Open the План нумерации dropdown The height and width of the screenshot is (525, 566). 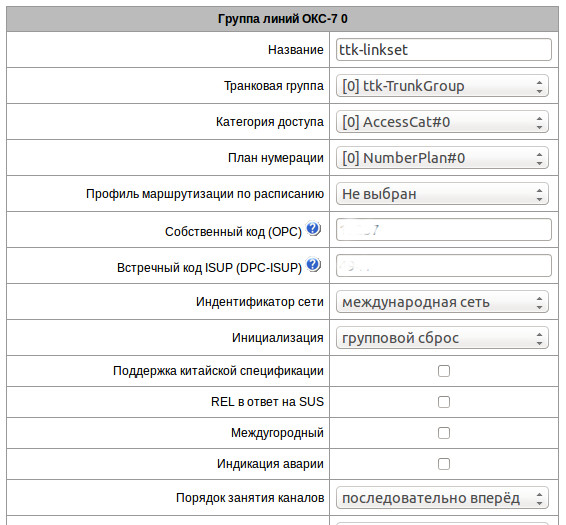pos(442,158)
